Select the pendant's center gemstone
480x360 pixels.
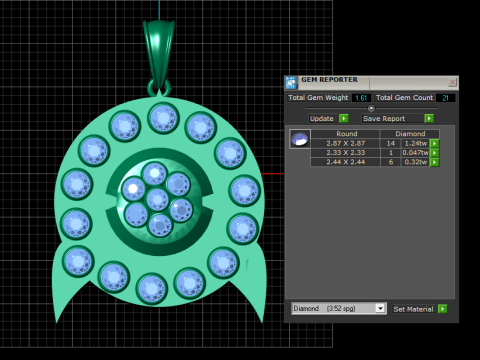tap(157, 199)
